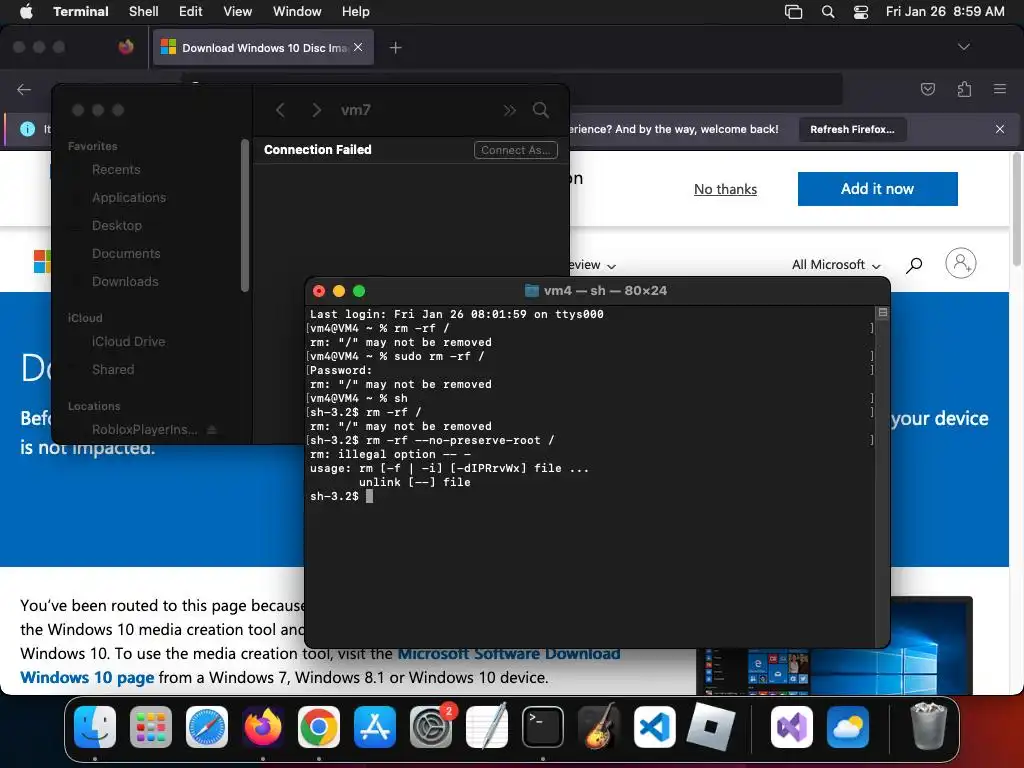Click Connect As button in Finder

click(515, 150)
